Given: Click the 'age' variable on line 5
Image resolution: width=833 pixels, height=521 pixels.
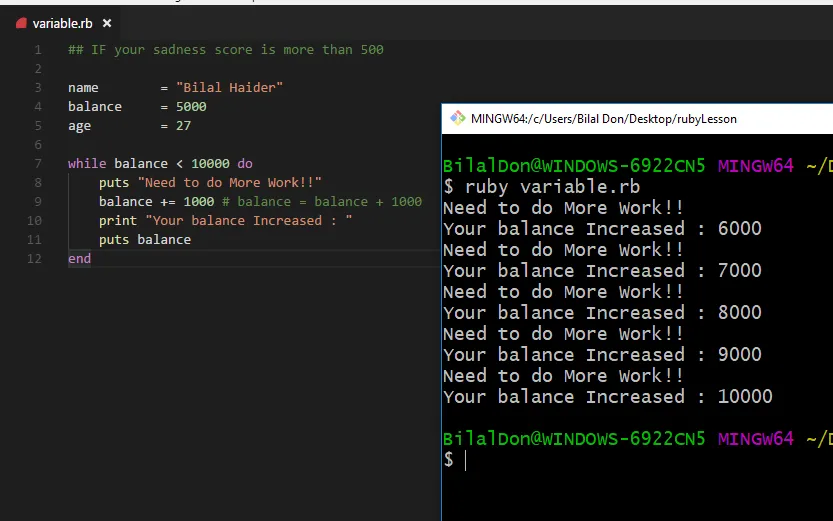Looking at the screenshot, I should click(80, 126).
